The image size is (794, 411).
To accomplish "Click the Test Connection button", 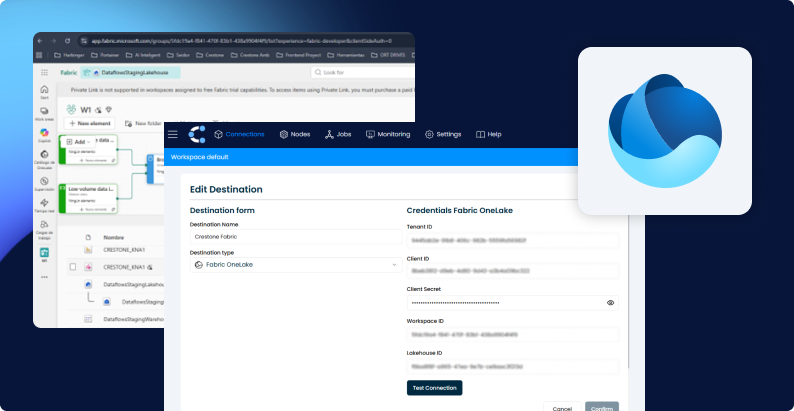I will click(434, 388).
